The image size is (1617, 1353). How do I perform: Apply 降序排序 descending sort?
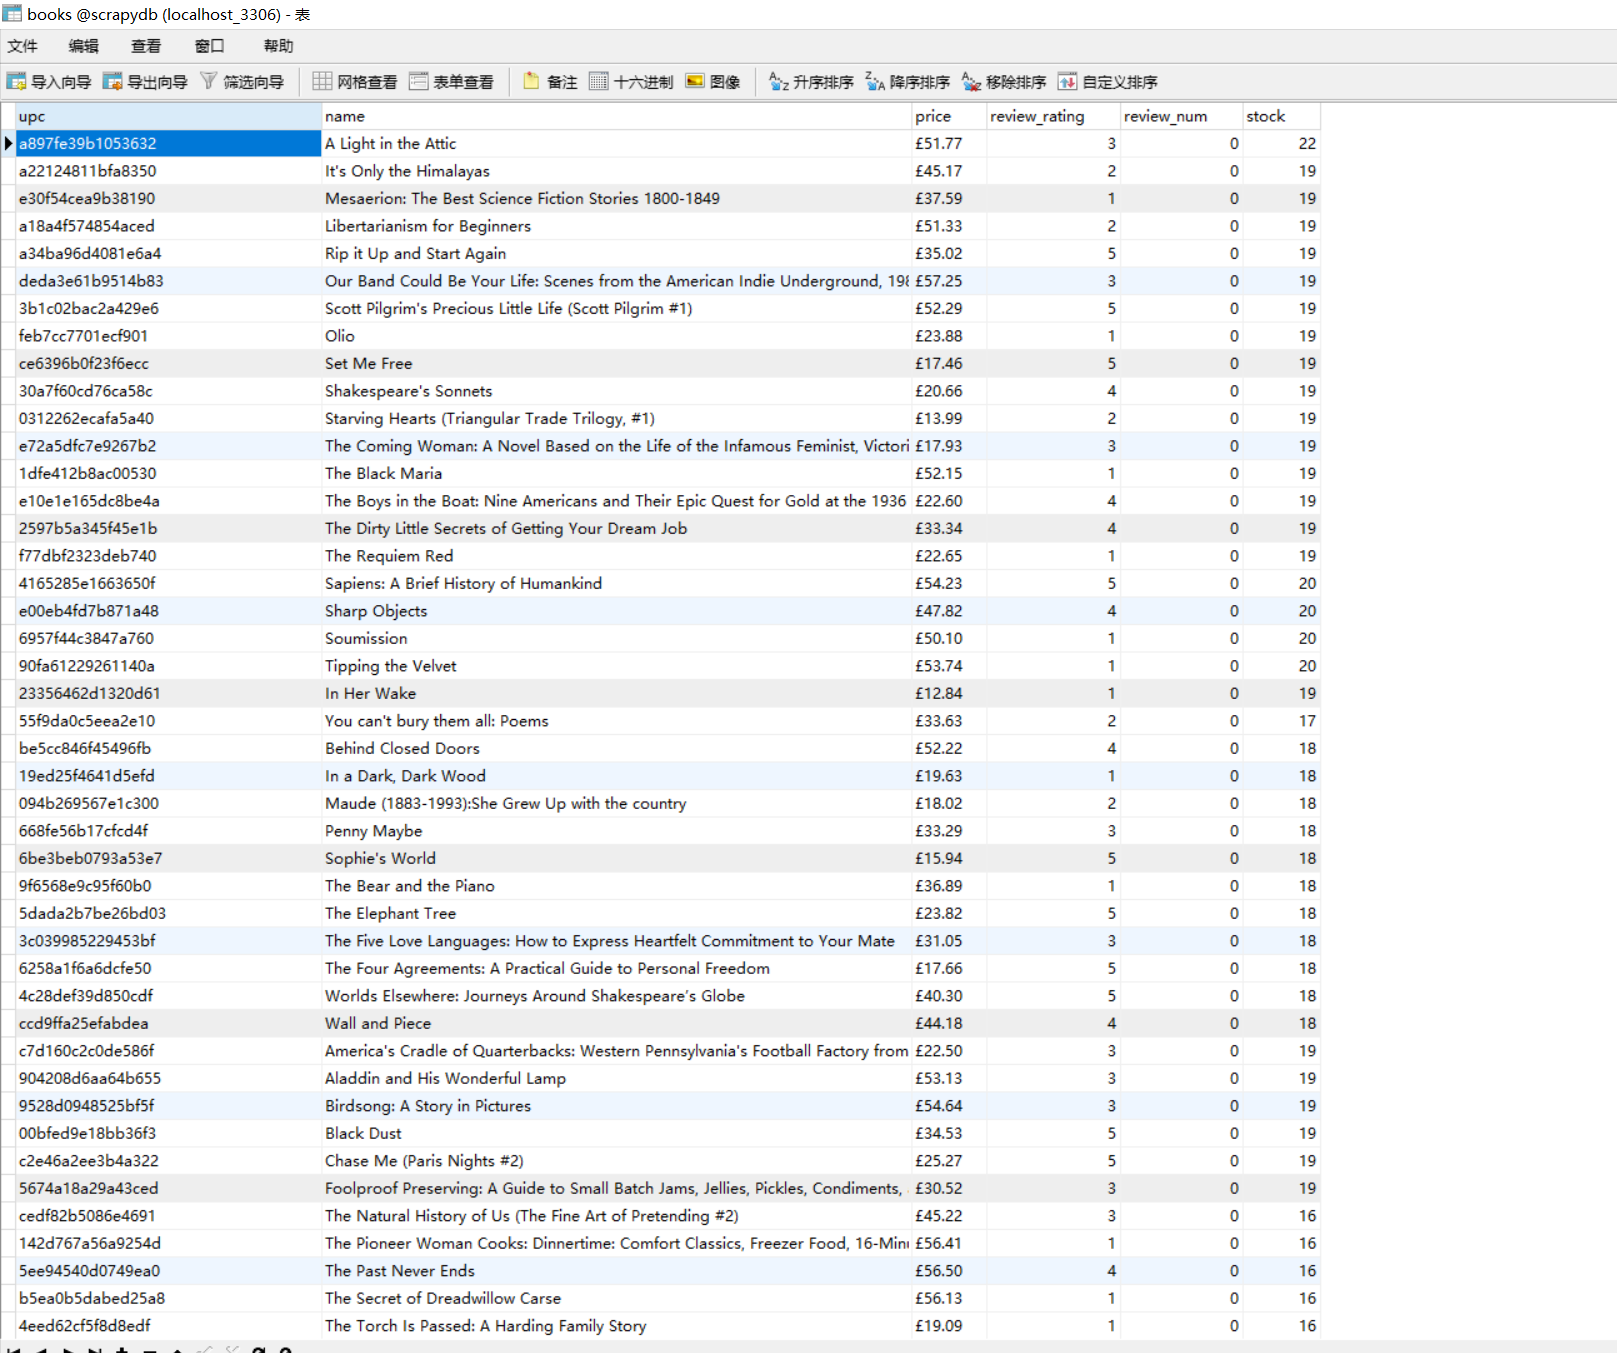(907, 82)
